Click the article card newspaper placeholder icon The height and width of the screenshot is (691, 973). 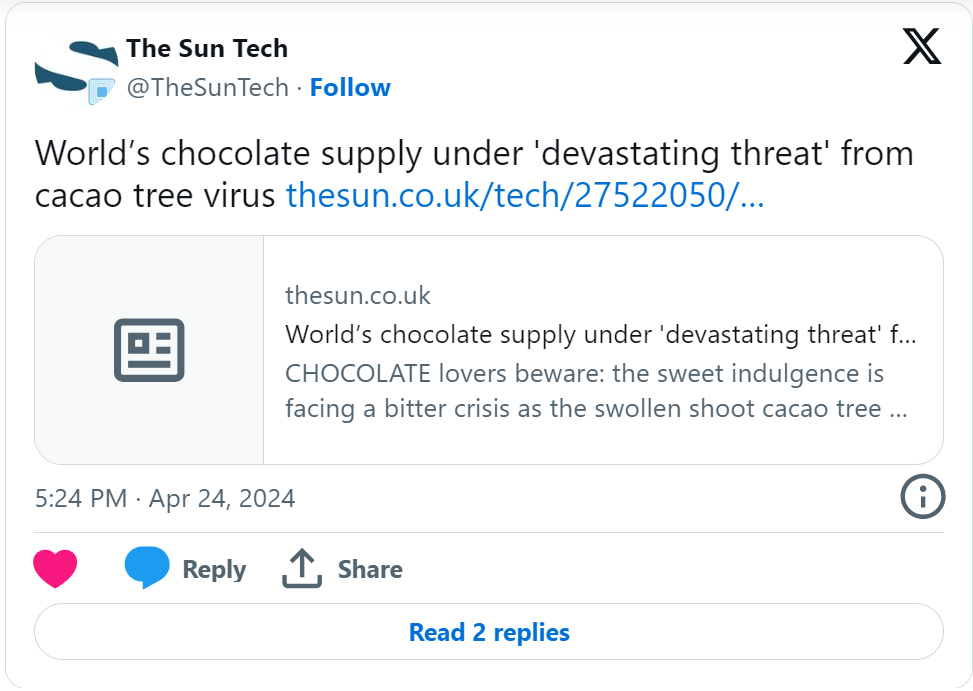click(x=149, y=350)
